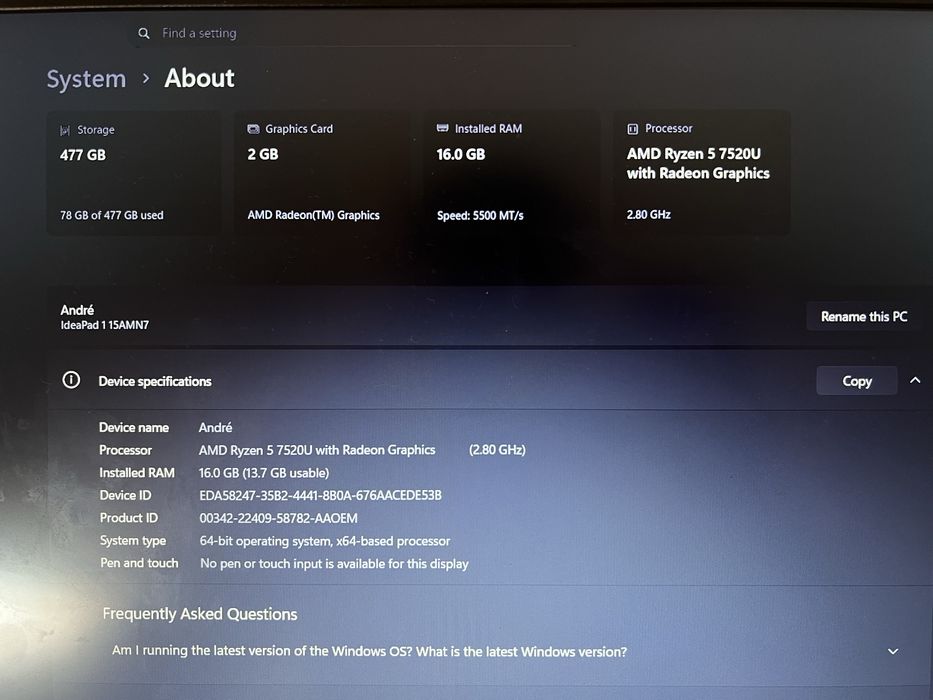Go back to System breadcrumb
Viewport: 933px width, 700px height.
pyautogui.click(x=86, y=79)
